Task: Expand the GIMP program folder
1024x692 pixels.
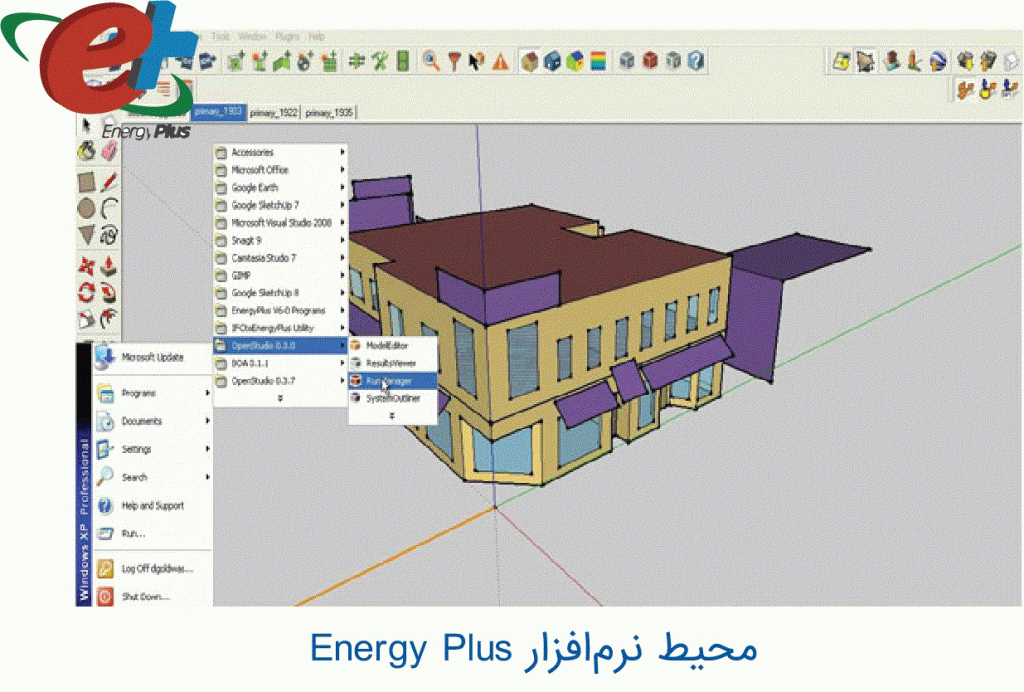Action: tap(280, 275)
